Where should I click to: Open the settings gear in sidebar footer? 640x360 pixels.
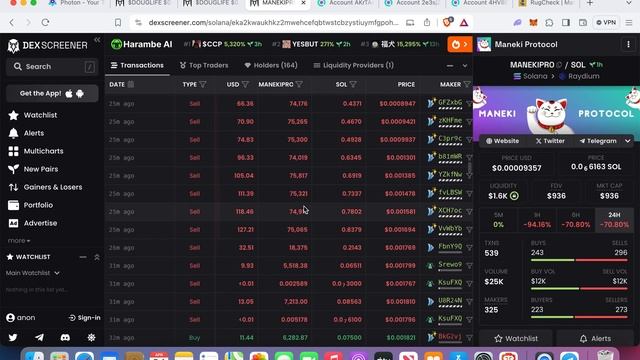[91, 338]
